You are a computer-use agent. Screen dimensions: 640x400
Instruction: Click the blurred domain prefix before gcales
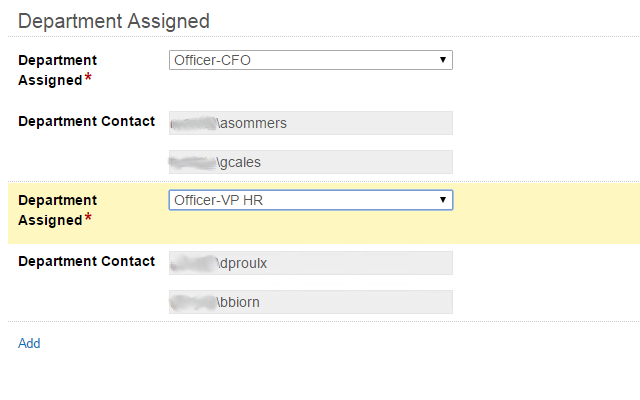[194, 162]
